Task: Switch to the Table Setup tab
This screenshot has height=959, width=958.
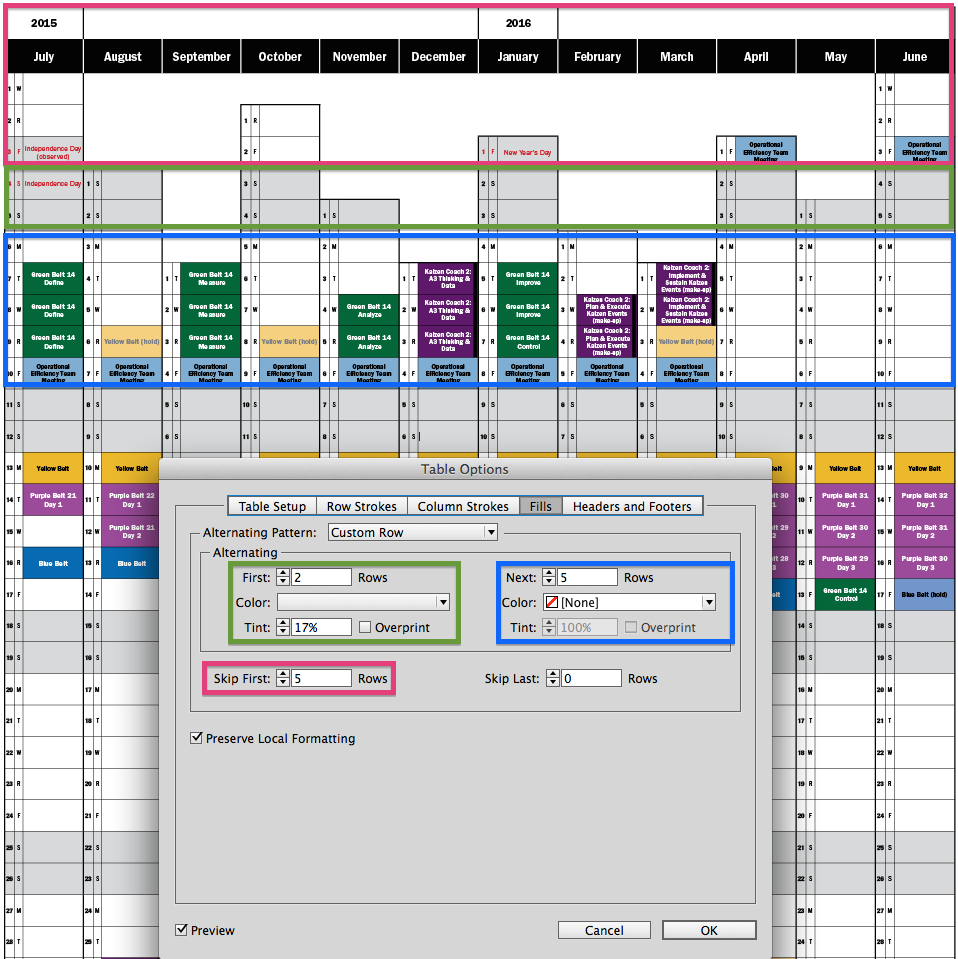Action: [x=272, y=506]
